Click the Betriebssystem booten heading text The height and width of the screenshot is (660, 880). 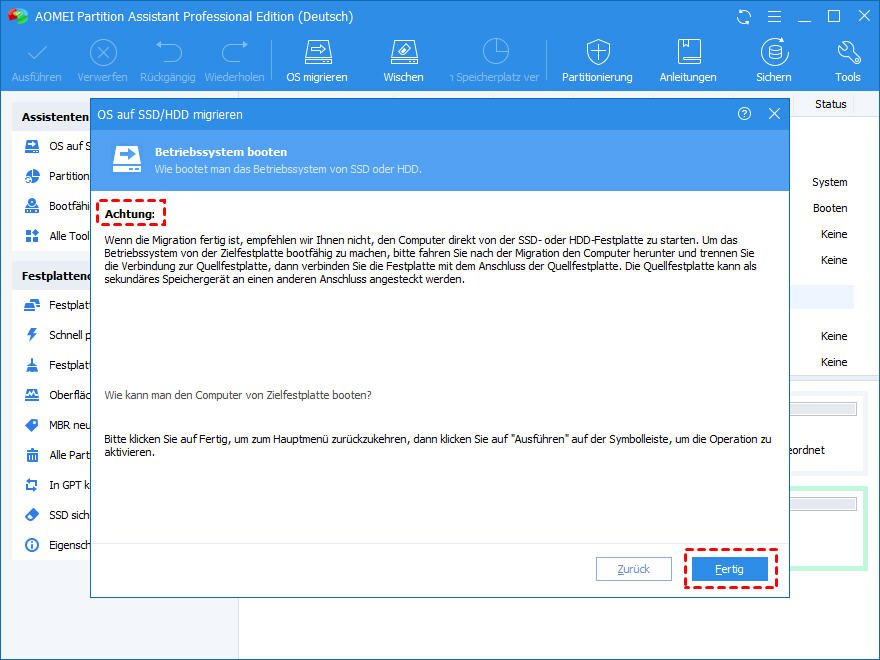click(221, 152)
